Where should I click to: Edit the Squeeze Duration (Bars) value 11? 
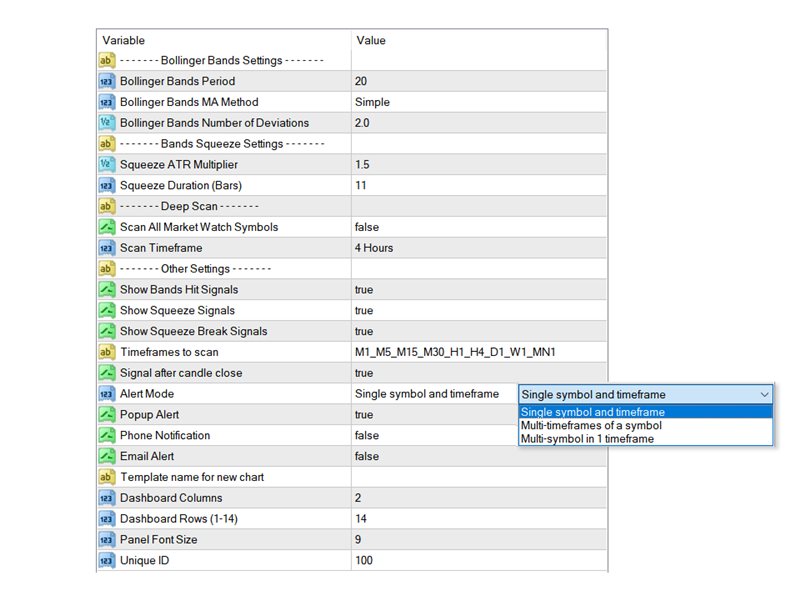361,185
